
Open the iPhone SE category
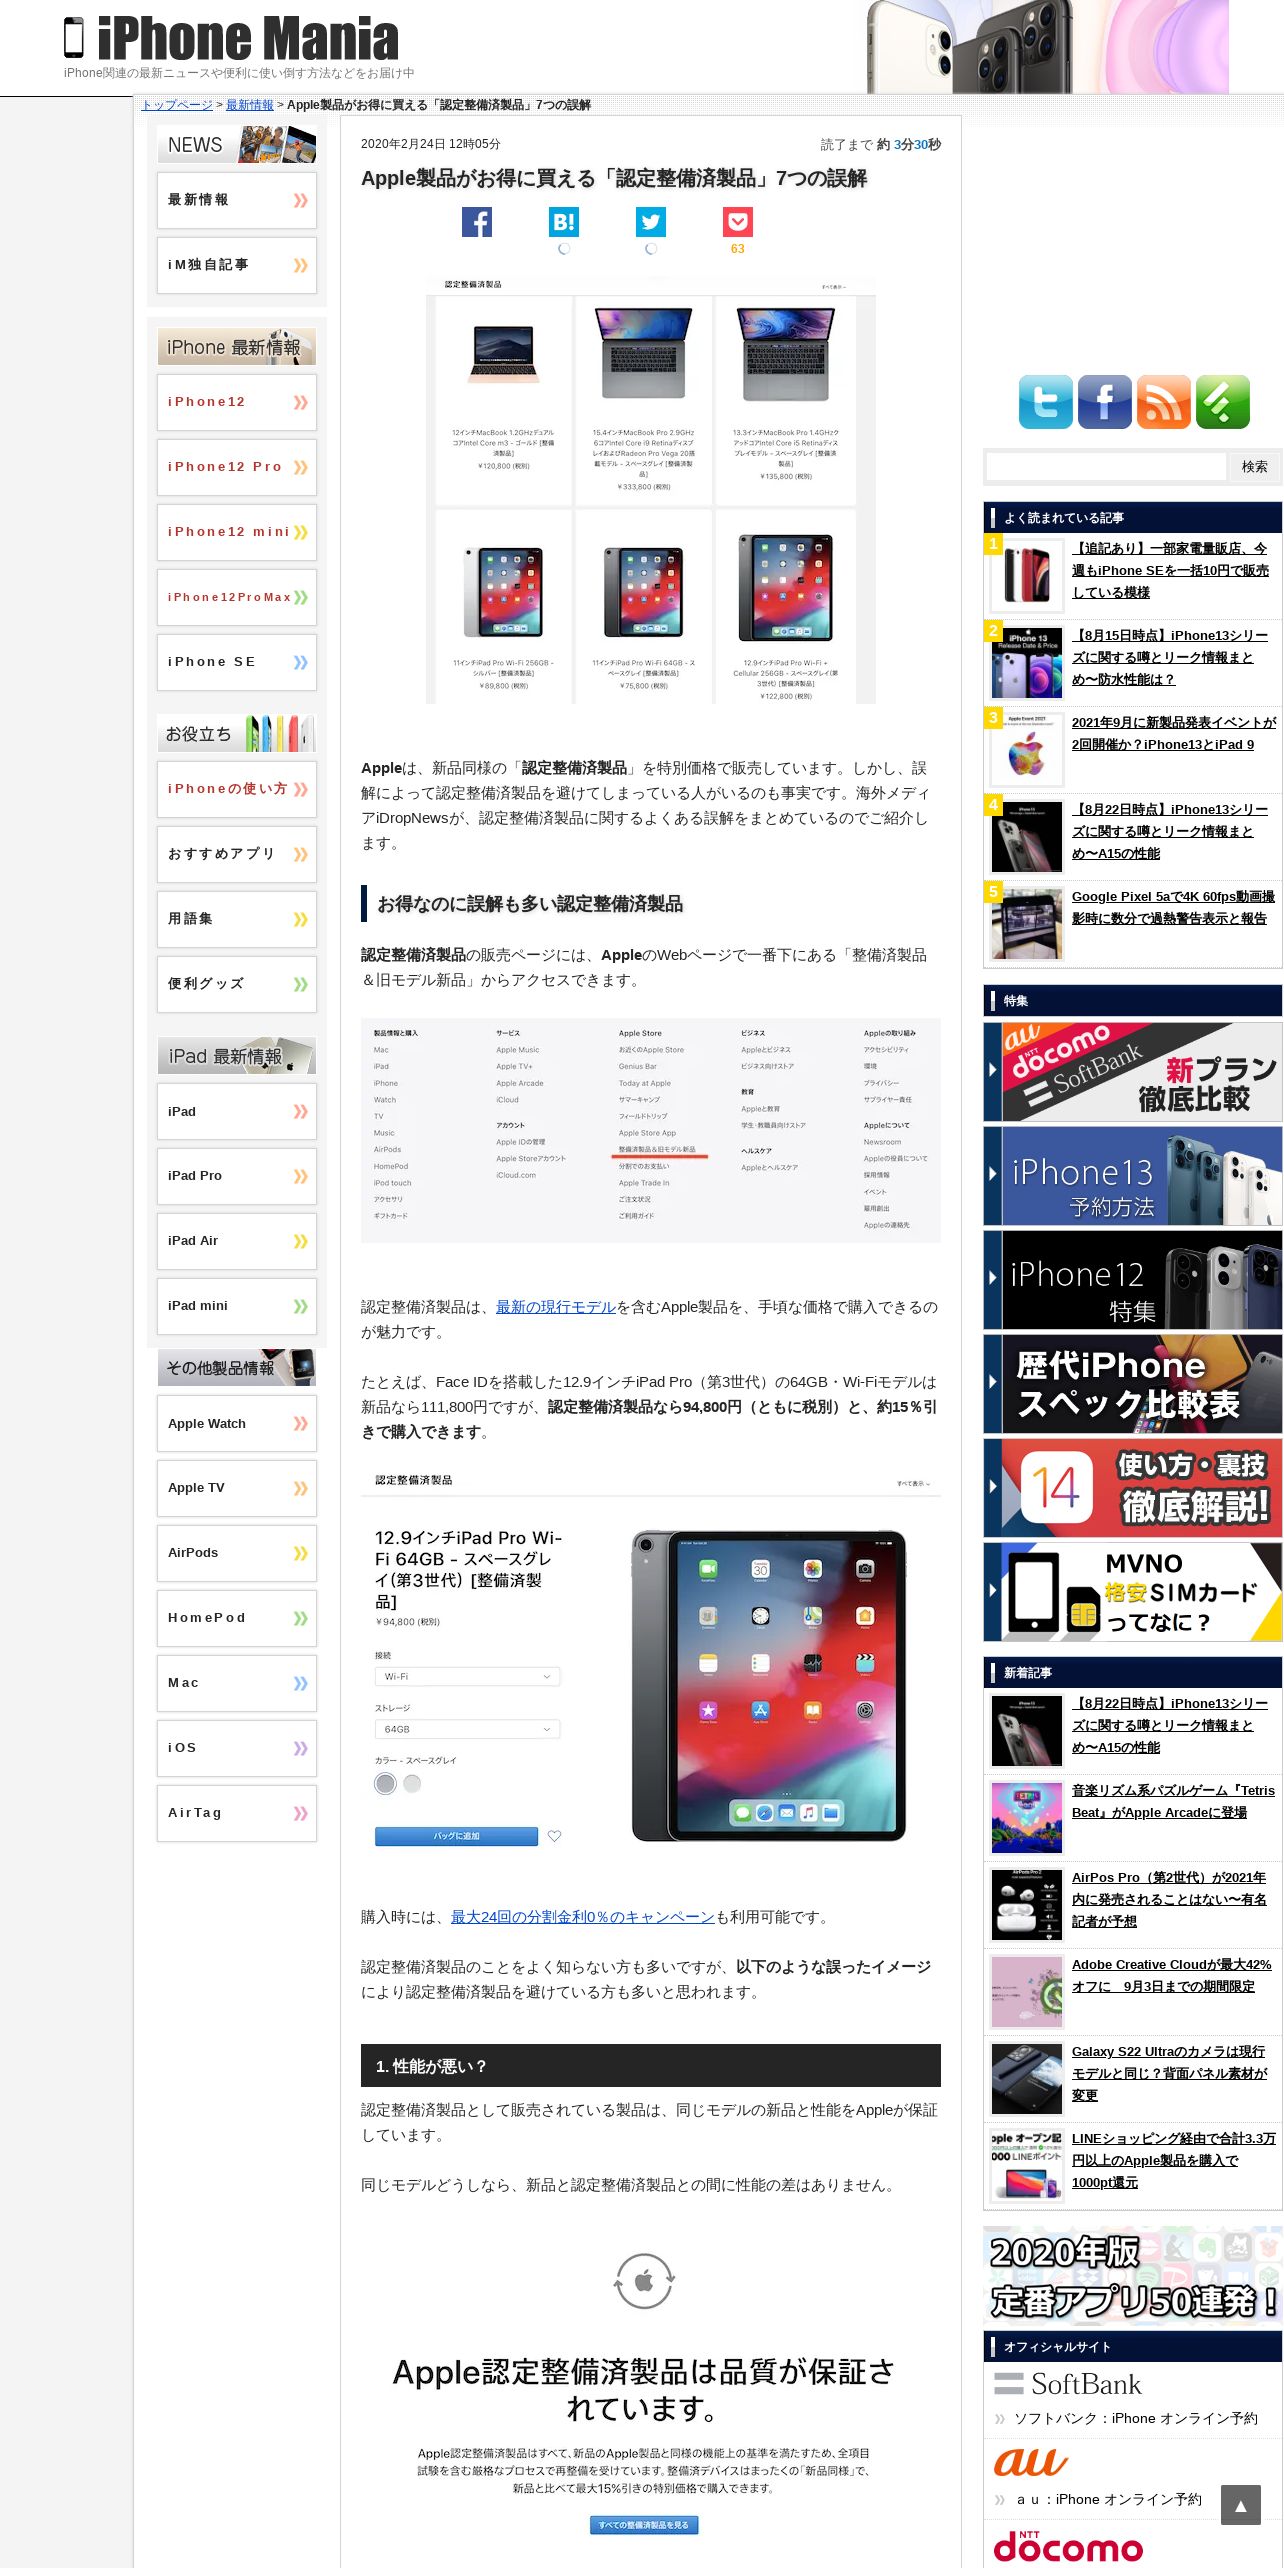(x=237, y=662)
